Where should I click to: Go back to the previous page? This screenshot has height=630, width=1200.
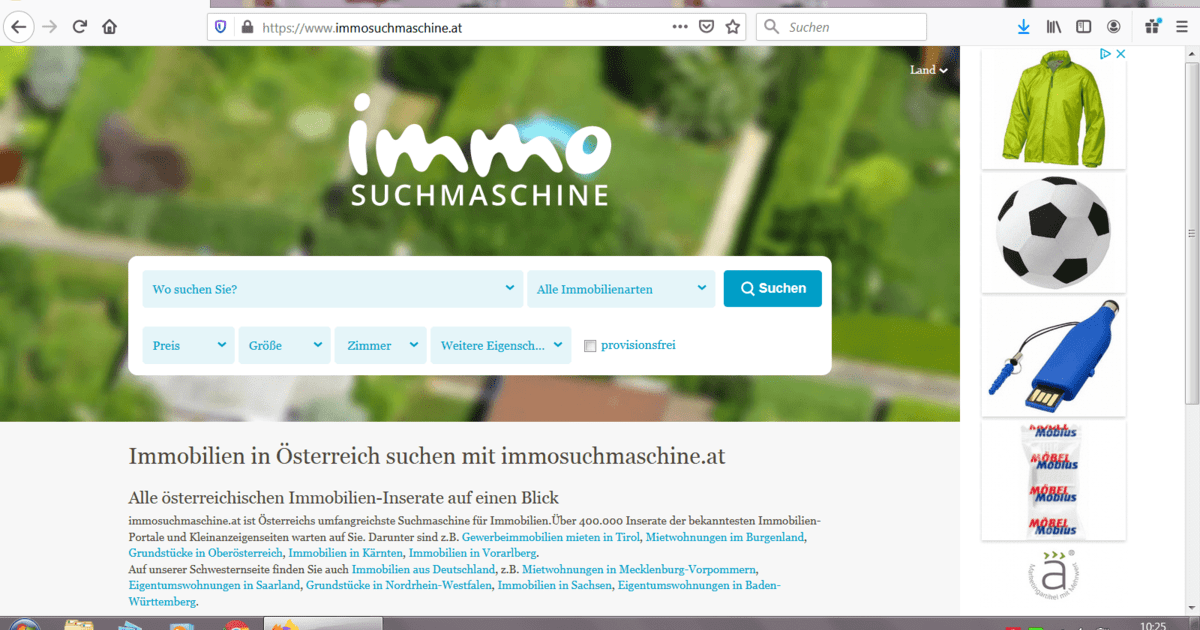(x=19, y=27)
